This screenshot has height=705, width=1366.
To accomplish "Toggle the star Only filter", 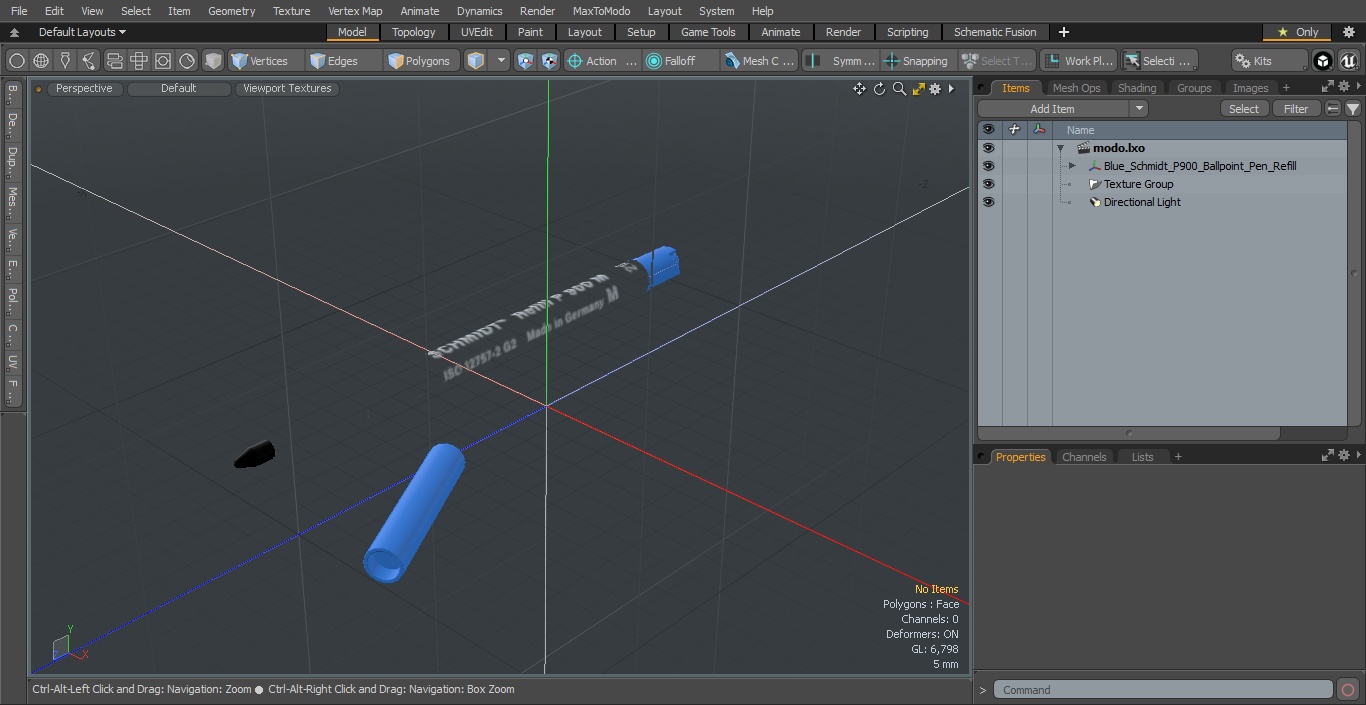I will [1298, 32].
